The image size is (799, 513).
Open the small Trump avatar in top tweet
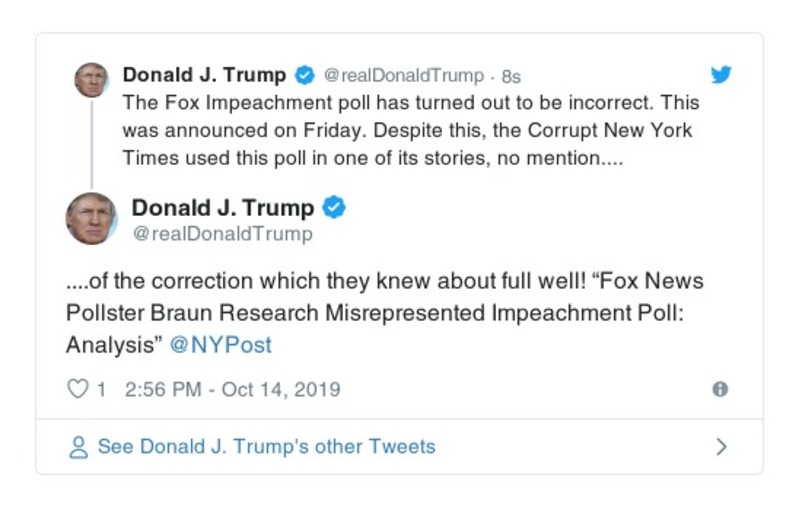pos(91,79)
